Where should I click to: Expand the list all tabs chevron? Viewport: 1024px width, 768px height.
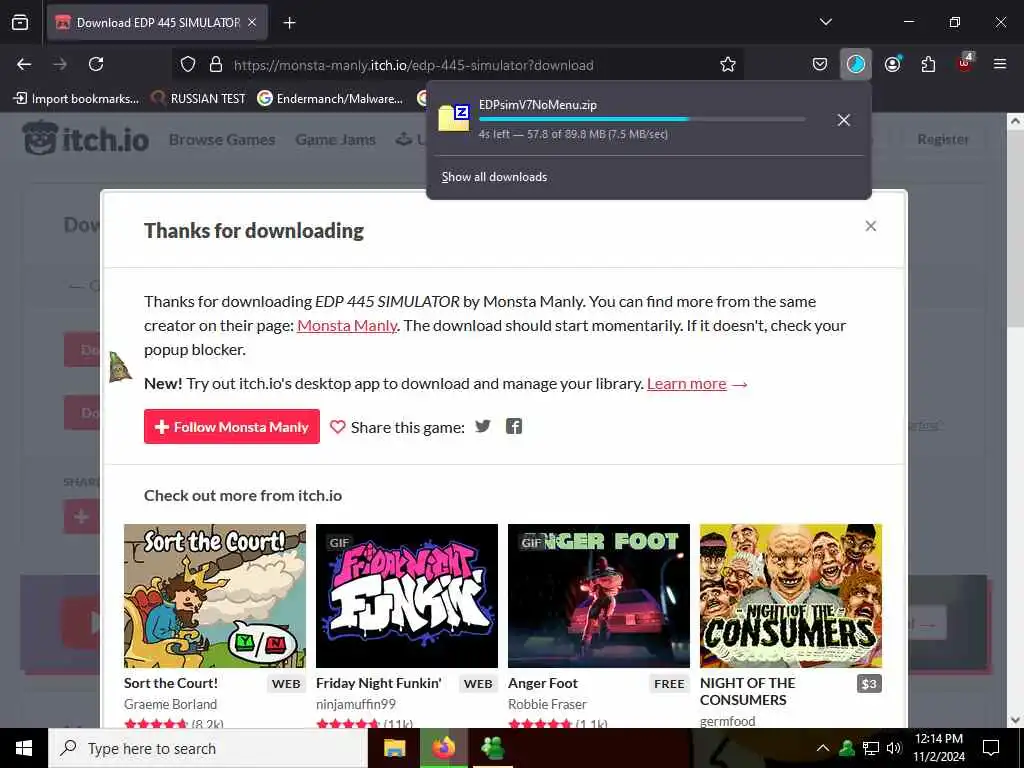tap(825, 22)
